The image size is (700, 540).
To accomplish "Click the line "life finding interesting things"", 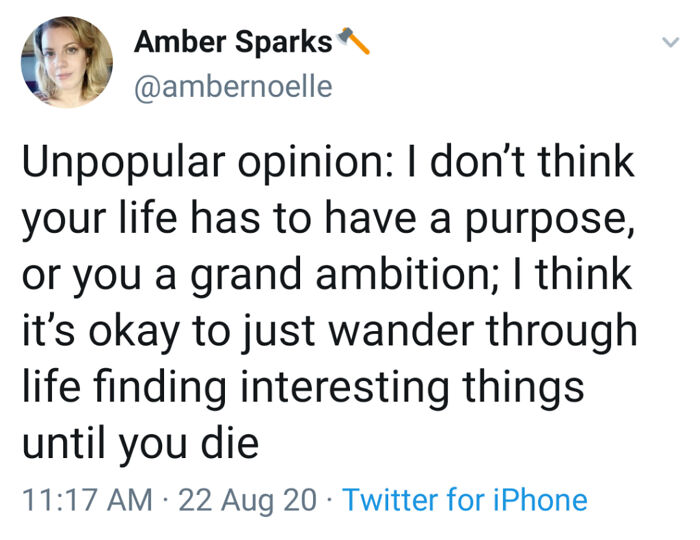I will point(303,388).
